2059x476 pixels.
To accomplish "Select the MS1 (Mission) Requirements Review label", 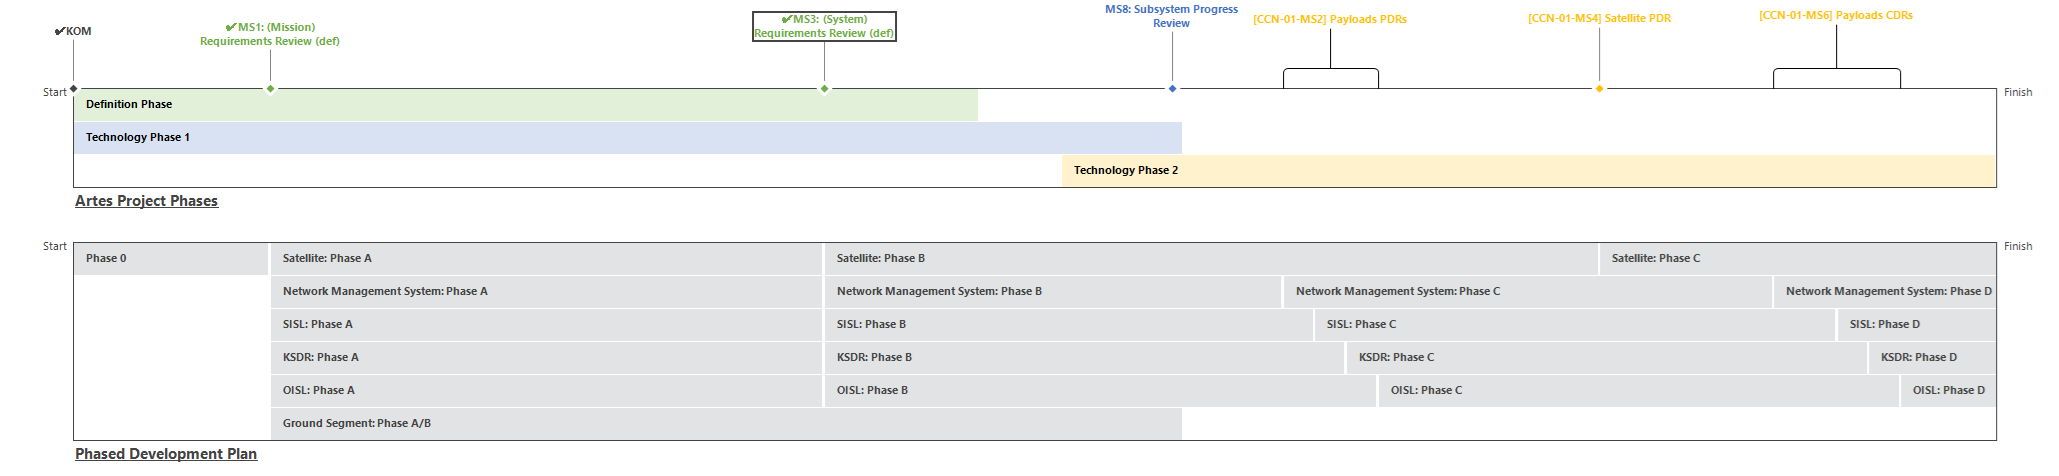I will (270, 34).
